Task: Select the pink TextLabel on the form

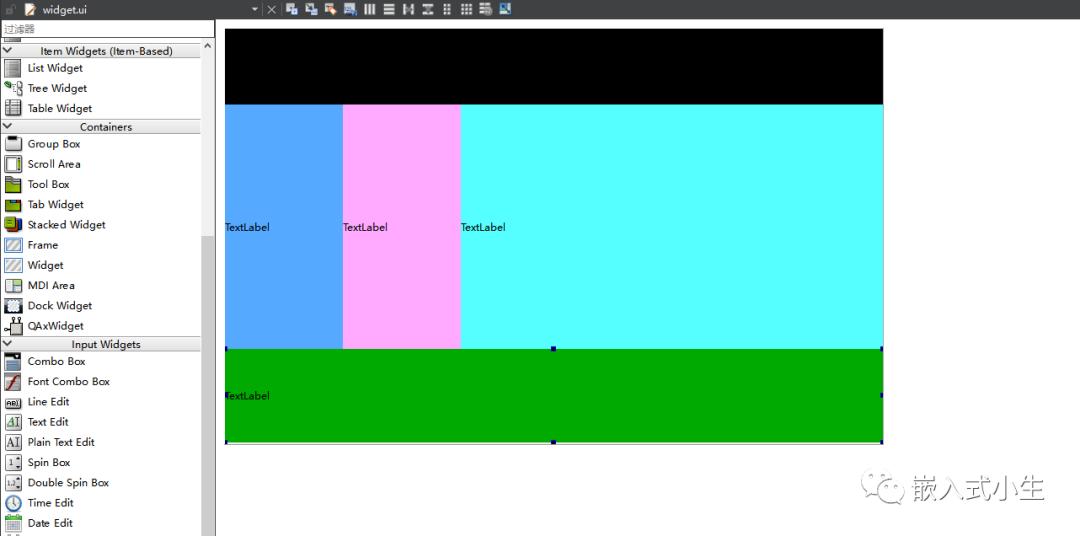Action: (x=402, y=227)
